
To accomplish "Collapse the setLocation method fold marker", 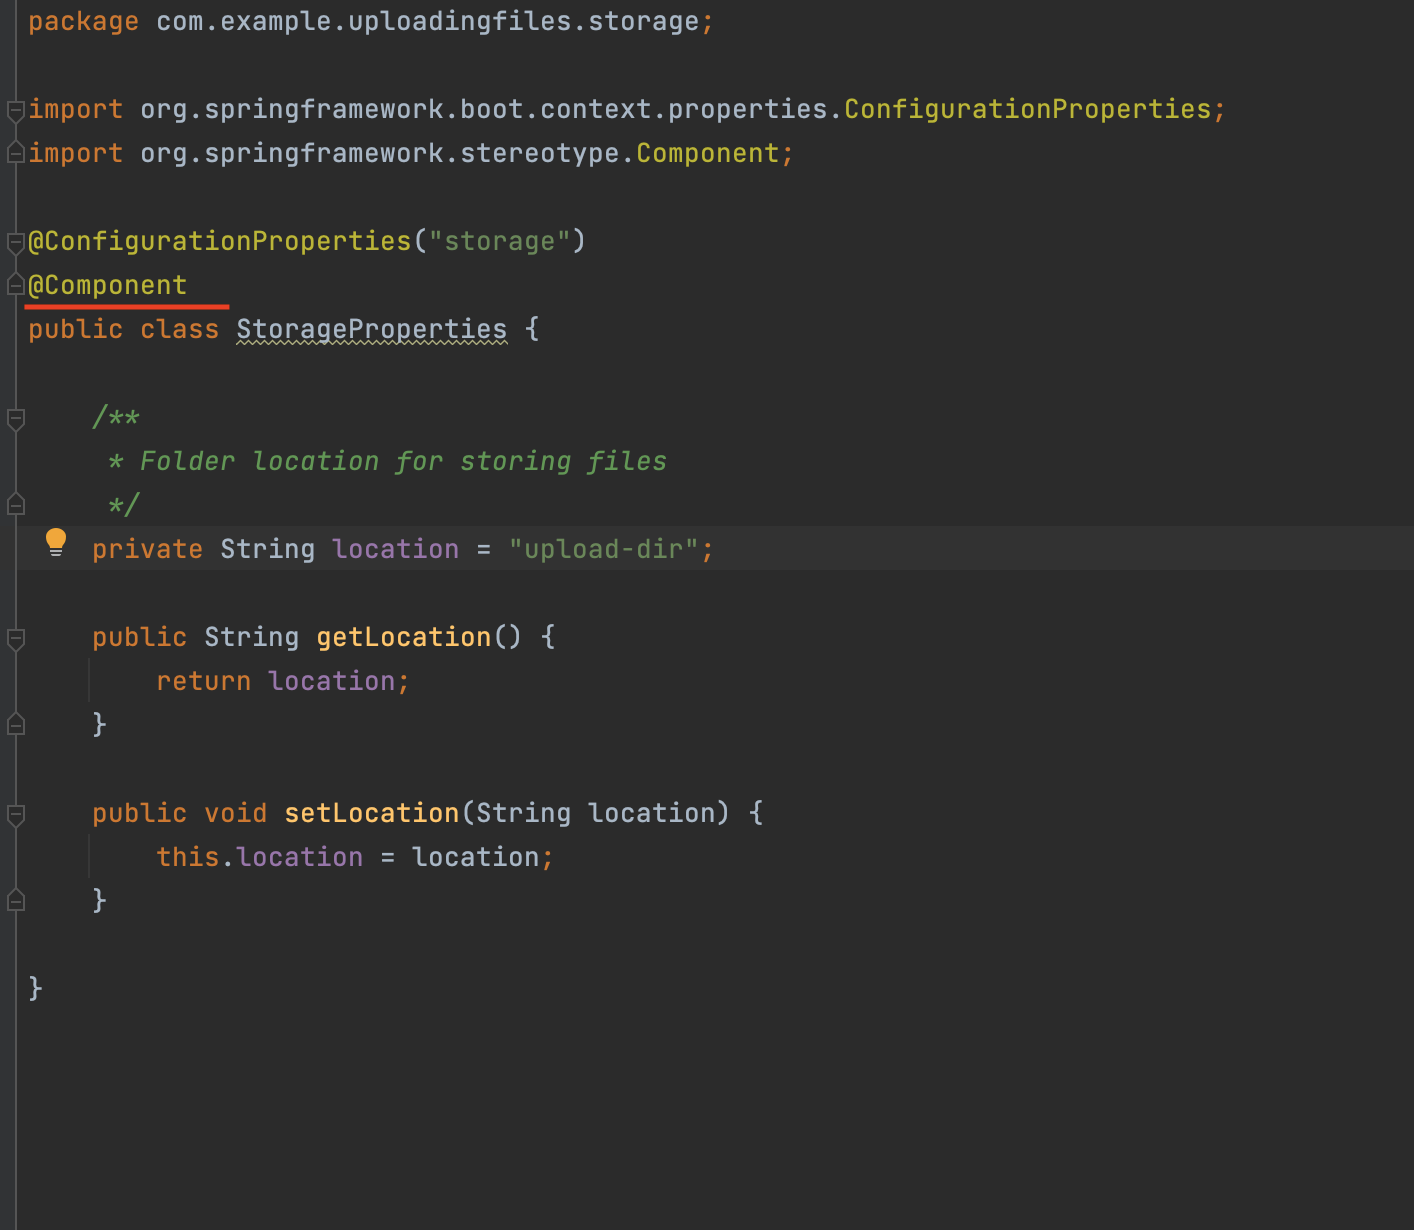I will (x=15, y=814).
